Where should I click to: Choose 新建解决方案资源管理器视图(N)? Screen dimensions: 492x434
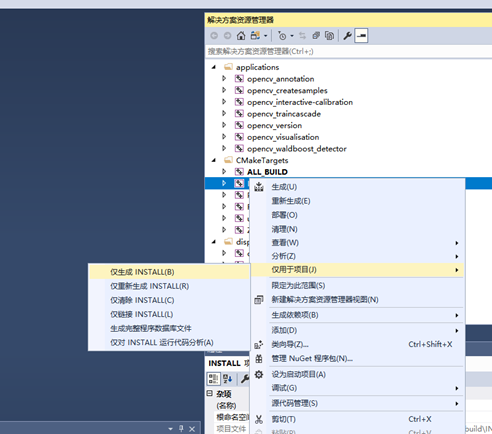tap(357, 299)
